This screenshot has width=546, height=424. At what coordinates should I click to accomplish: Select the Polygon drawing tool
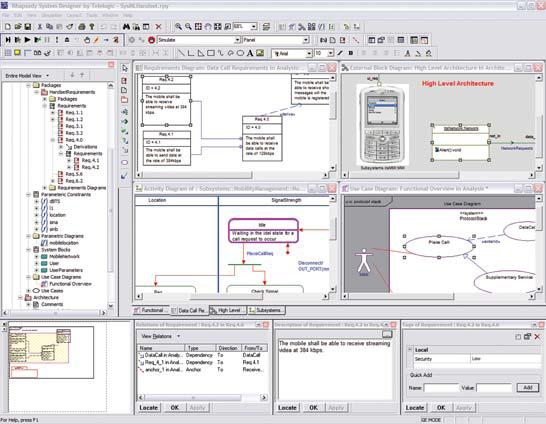[x=201, y=53]
